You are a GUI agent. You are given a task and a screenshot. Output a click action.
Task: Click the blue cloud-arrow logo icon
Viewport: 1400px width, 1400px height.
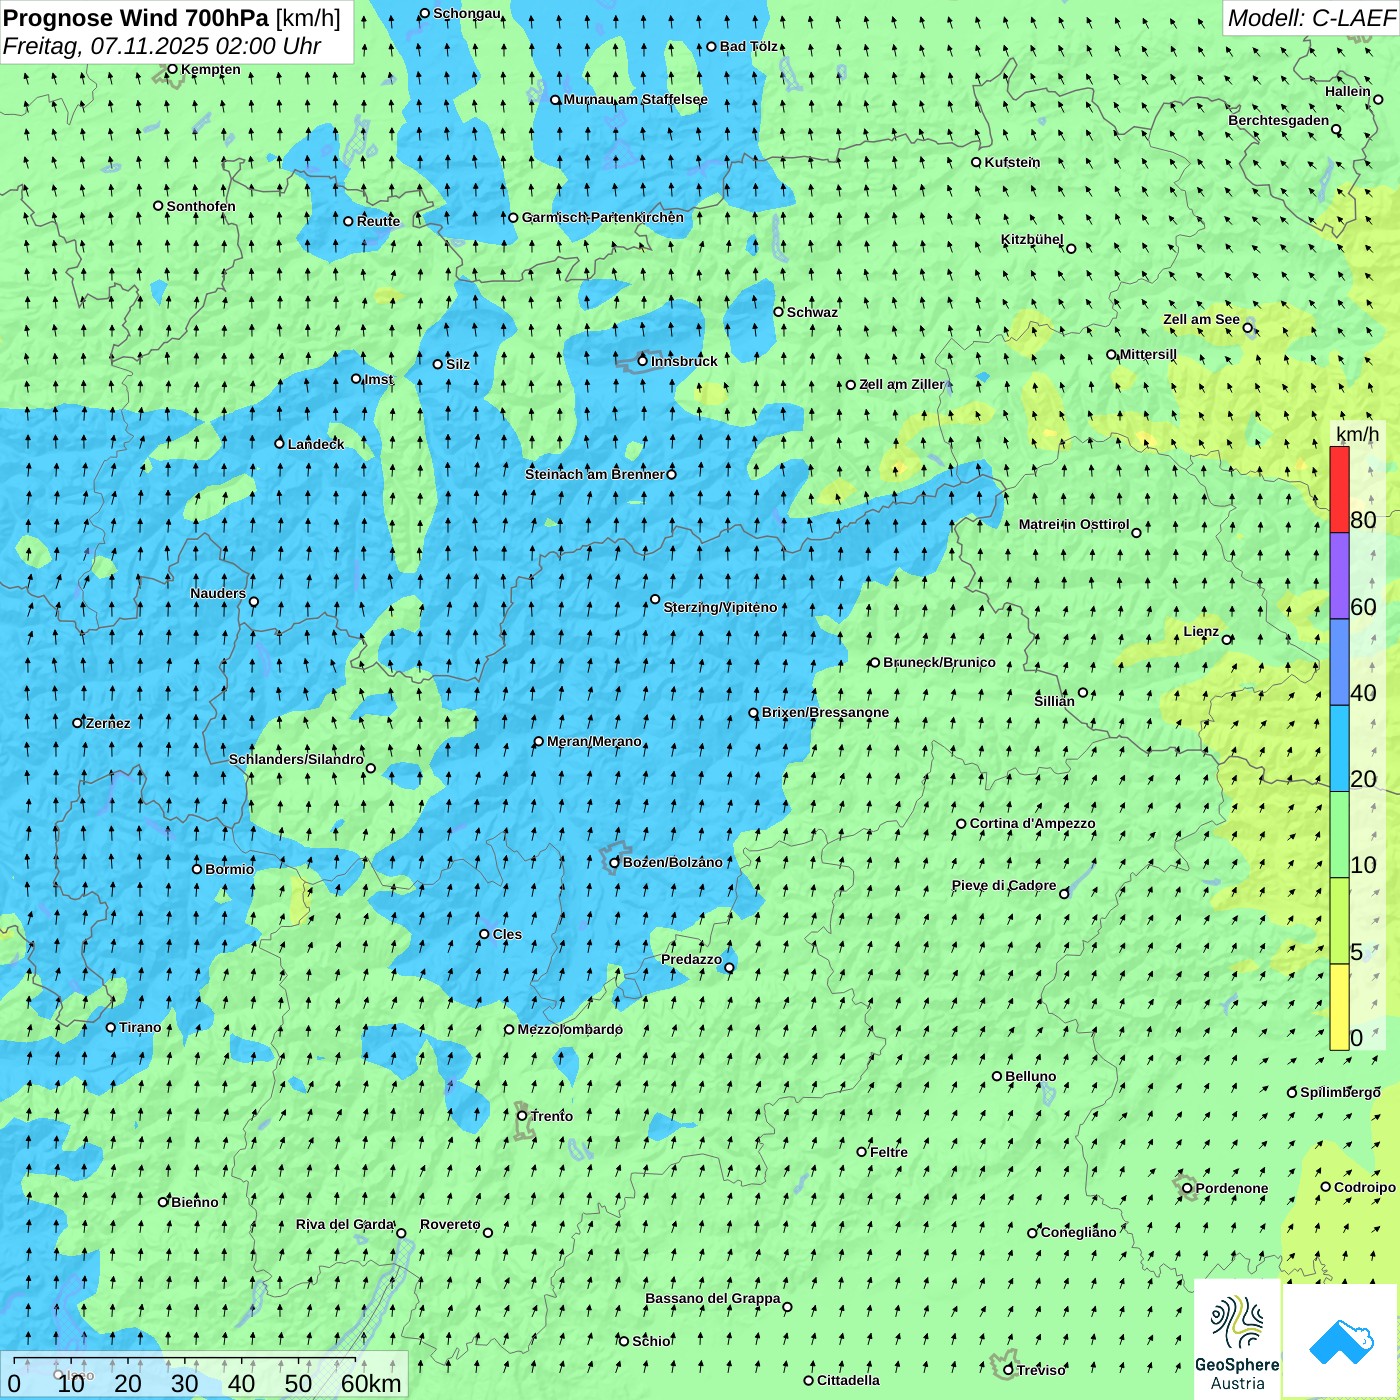[x=1341, y=1341]
